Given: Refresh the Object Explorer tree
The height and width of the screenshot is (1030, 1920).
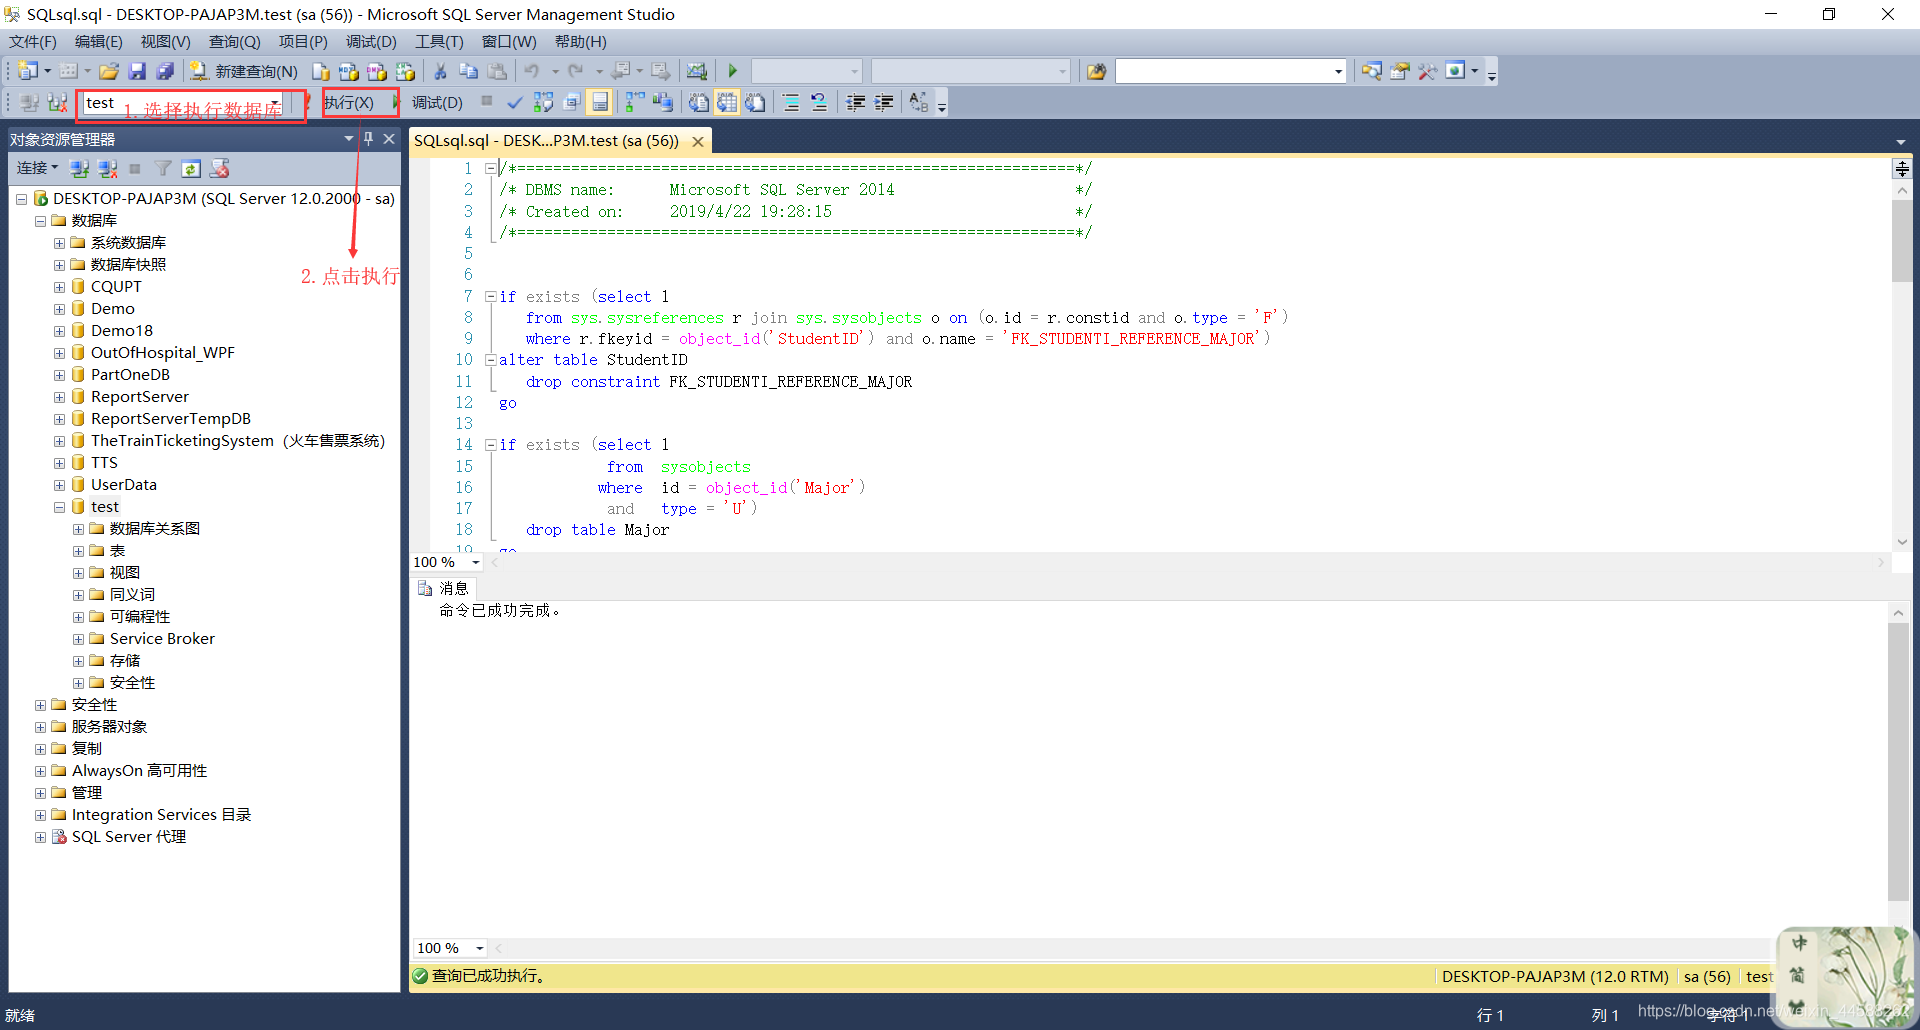Looking at the screenshot, I should pos(191,168).
